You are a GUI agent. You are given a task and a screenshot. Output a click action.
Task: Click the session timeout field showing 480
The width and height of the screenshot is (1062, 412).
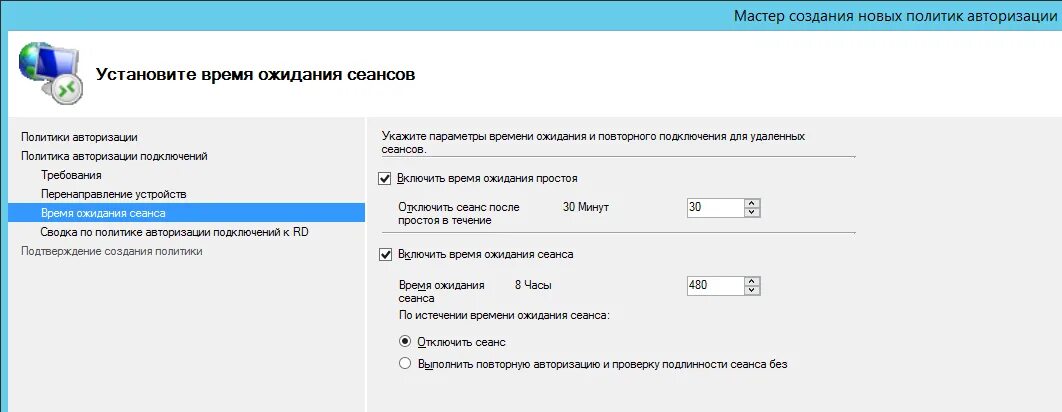point(715,285)
